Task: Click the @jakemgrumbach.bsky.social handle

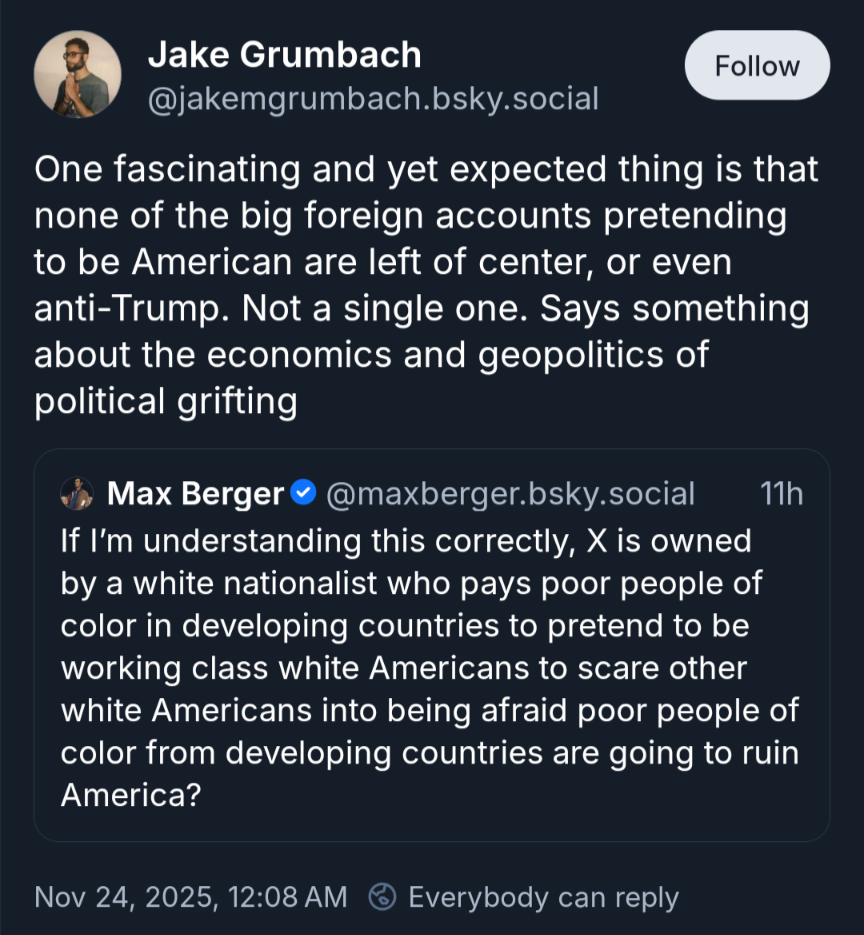Action: [x=373, y=99]
